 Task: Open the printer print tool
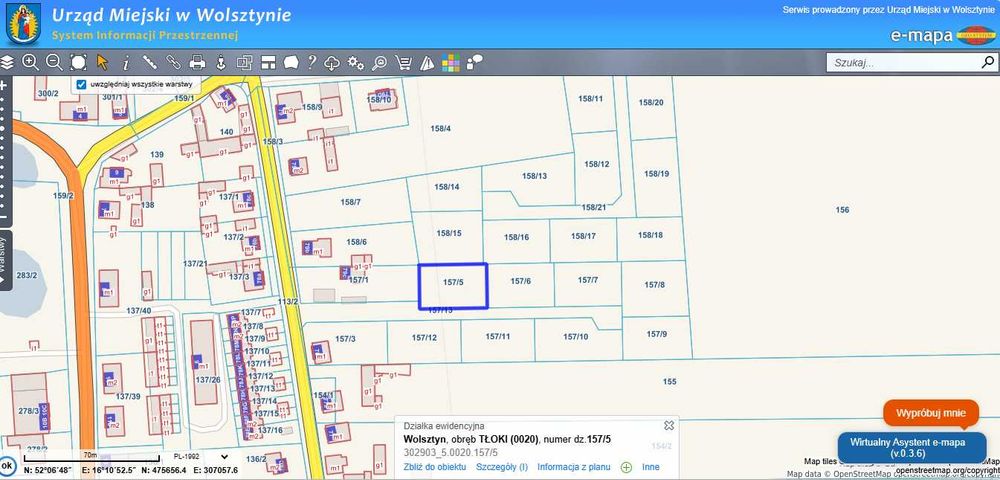coord(198,62)
